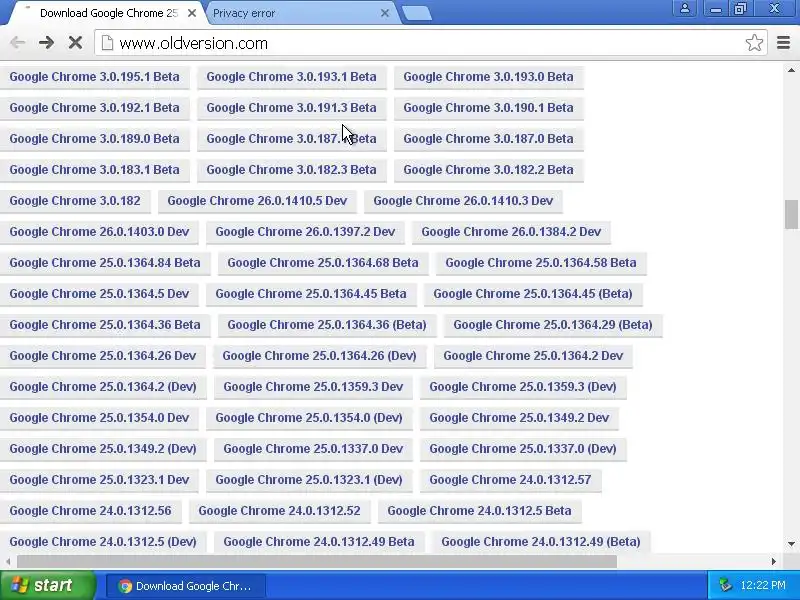Close the Download Google Chrome tab
The height and width of the screenshot is (600, 800).
[x=192, y=13]
